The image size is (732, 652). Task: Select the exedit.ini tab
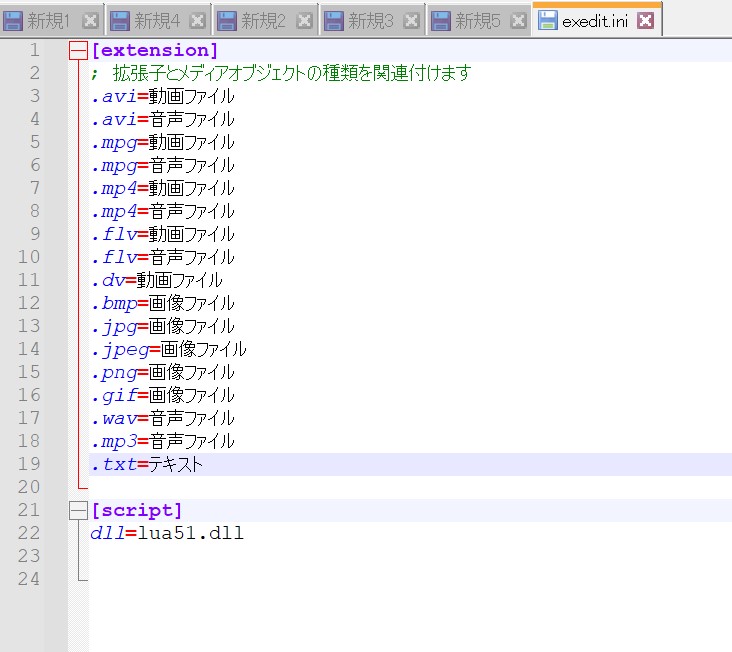tap(595, 21)
